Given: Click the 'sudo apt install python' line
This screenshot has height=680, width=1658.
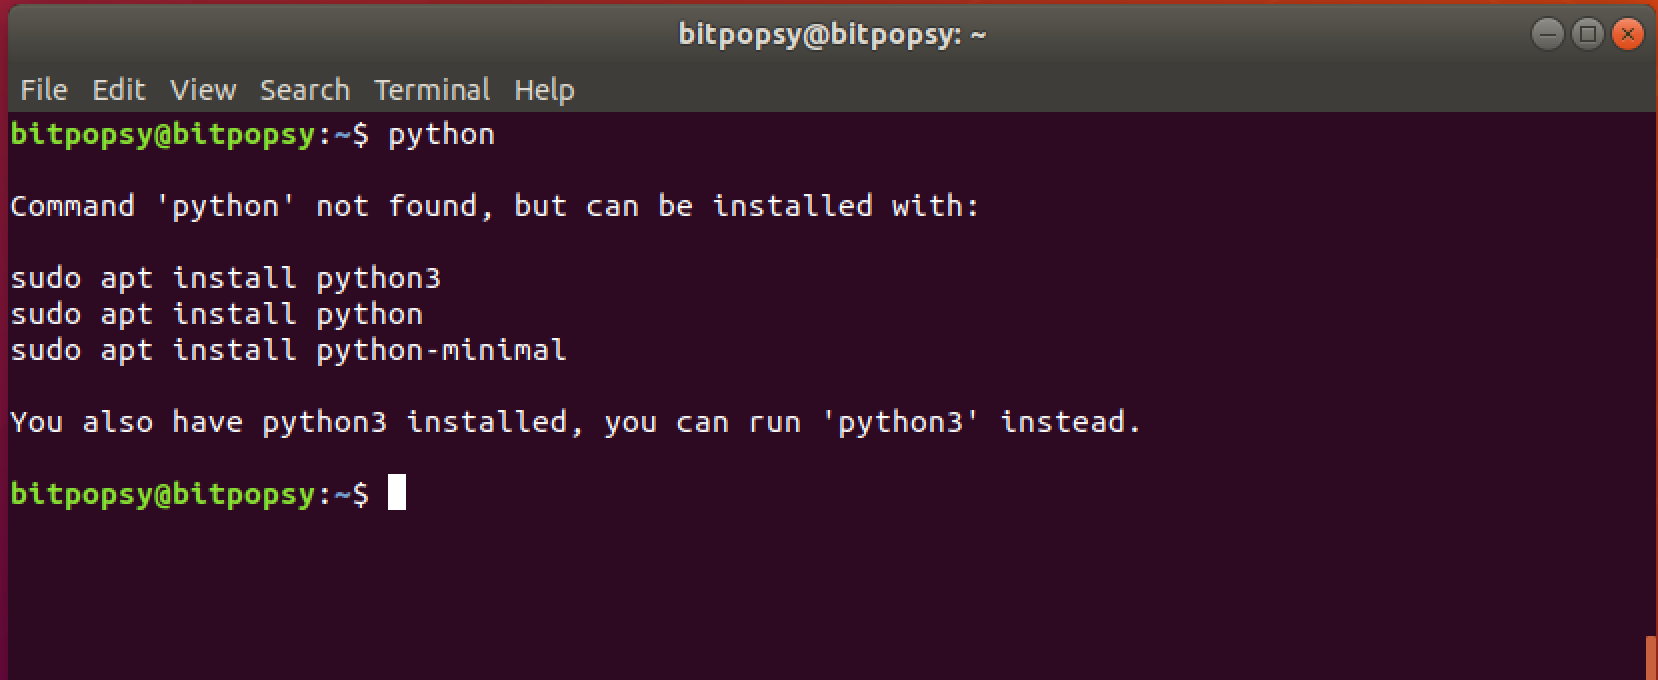Looking at the screenshot, I should [217, 314].
